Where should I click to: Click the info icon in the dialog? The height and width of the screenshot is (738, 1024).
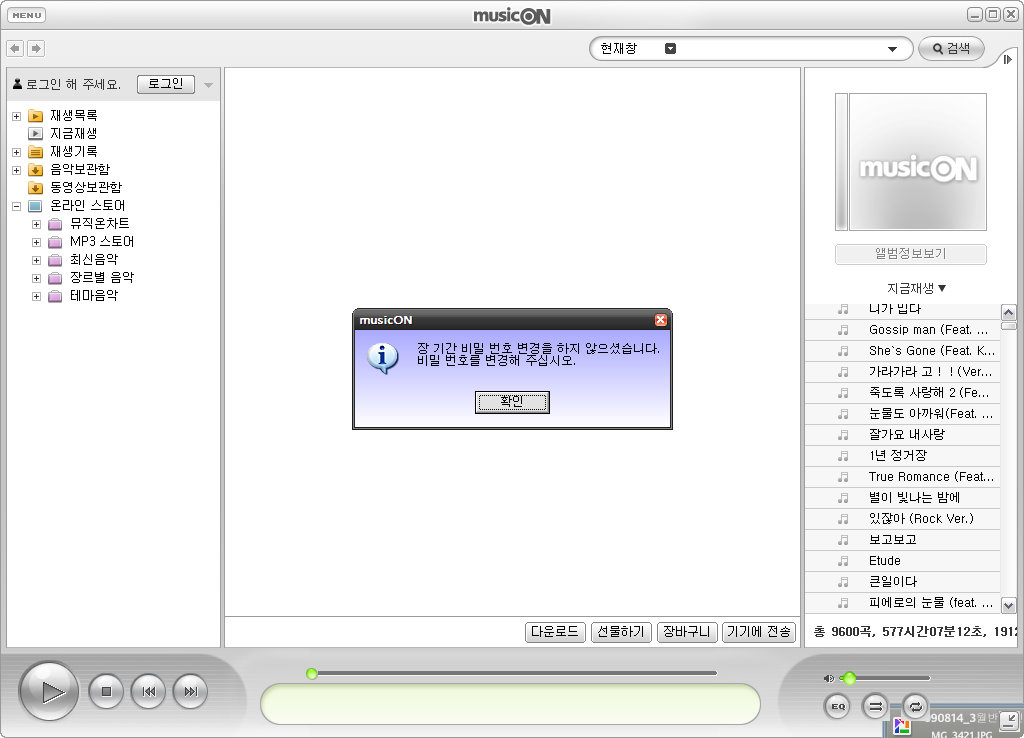pos(383,358)
